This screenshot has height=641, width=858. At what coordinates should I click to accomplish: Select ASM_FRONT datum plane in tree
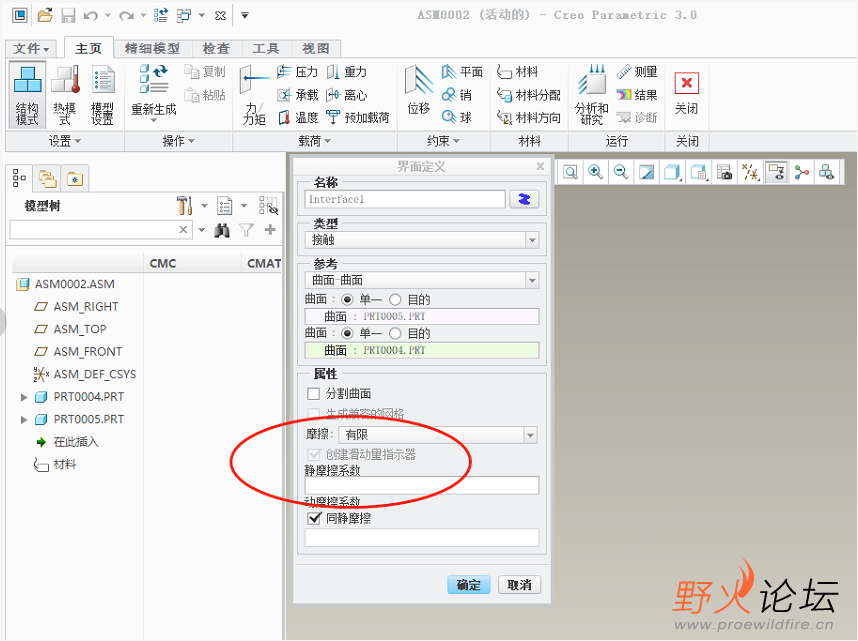[x=78, y=352]
